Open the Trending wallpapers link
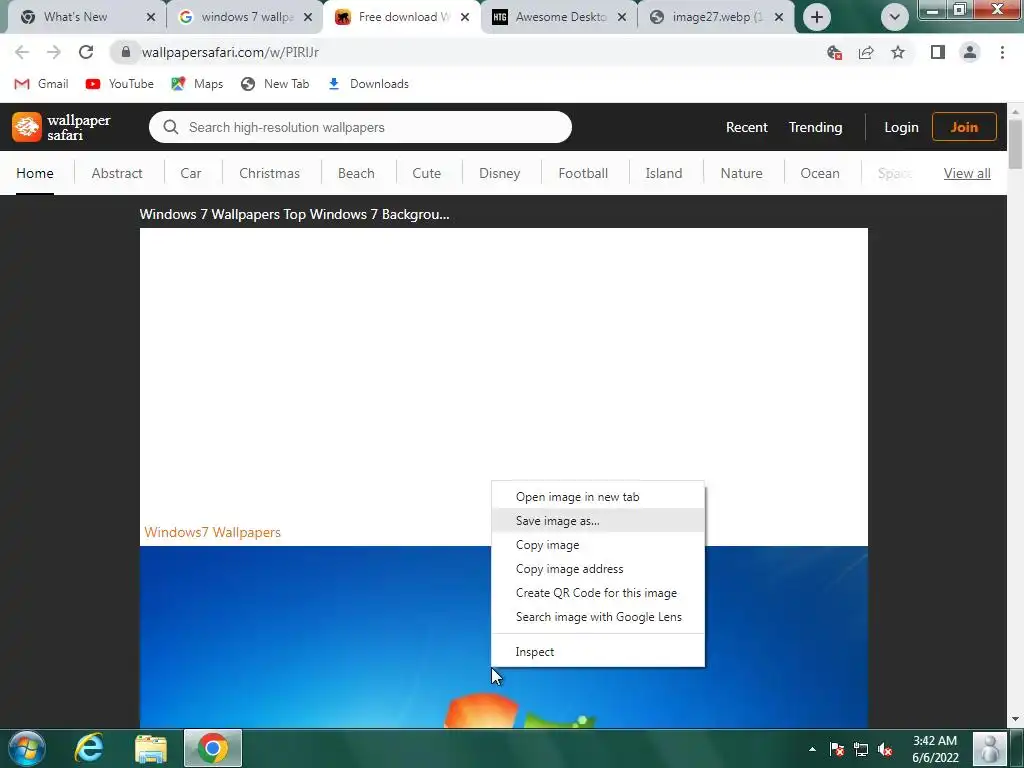This screenshot has height=768, width=1024. coord(815,127)
